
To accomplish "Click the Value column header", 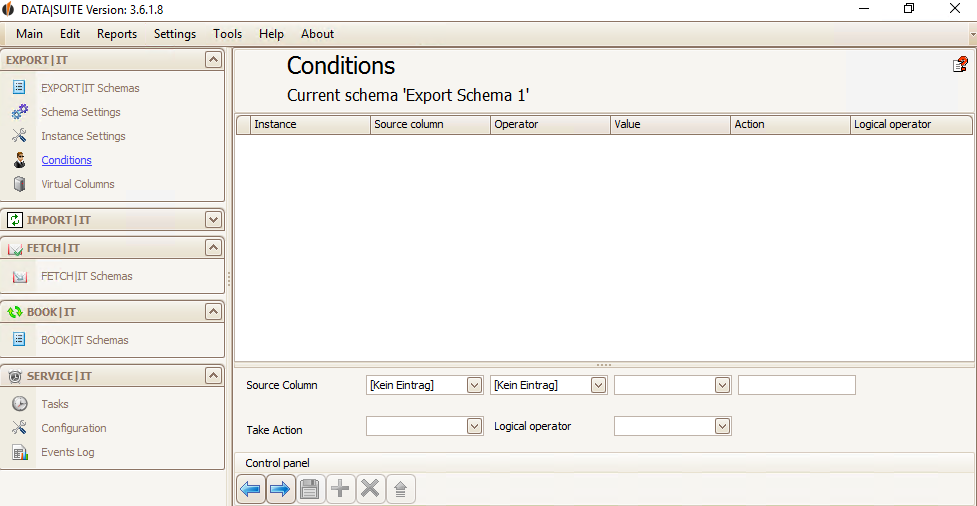I will (670, 124).
